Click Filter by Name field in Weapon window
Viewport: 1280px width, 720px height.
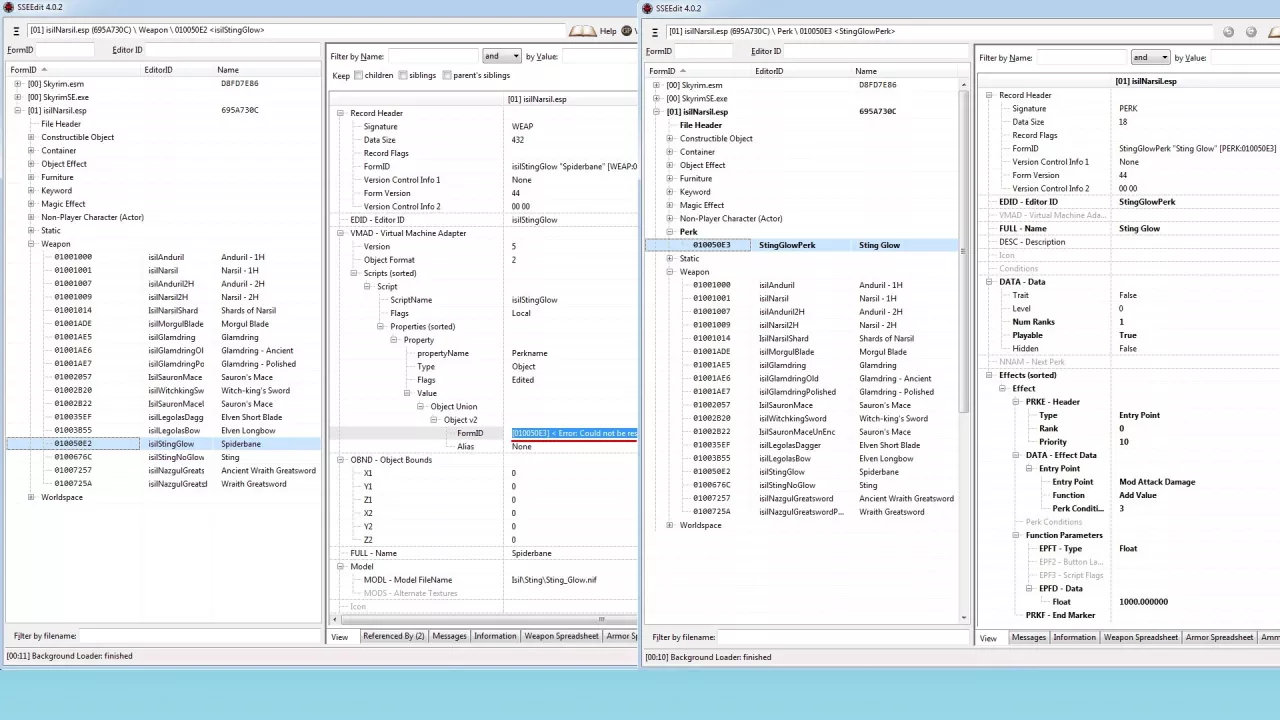click(434, 56)
